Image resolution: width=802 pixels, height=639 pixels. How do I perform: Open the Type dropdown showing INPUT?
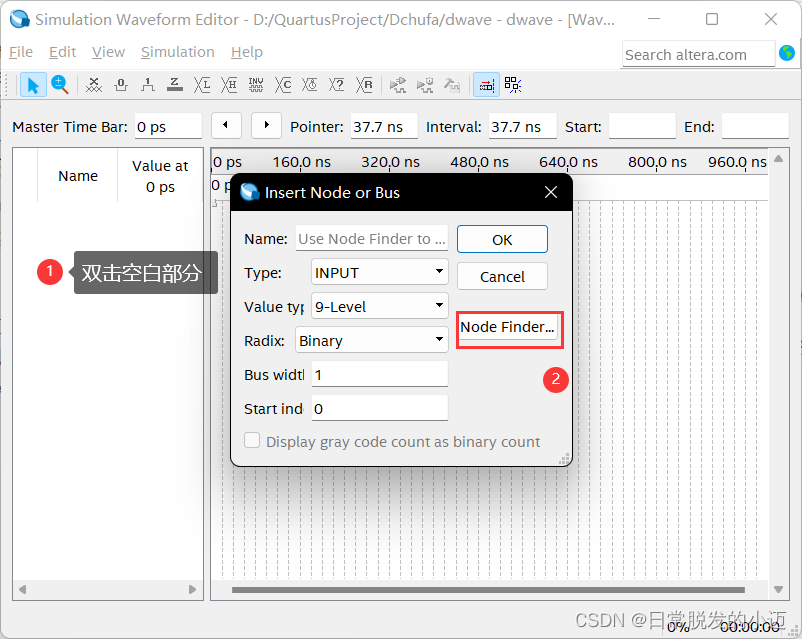[x=380, y=272]
